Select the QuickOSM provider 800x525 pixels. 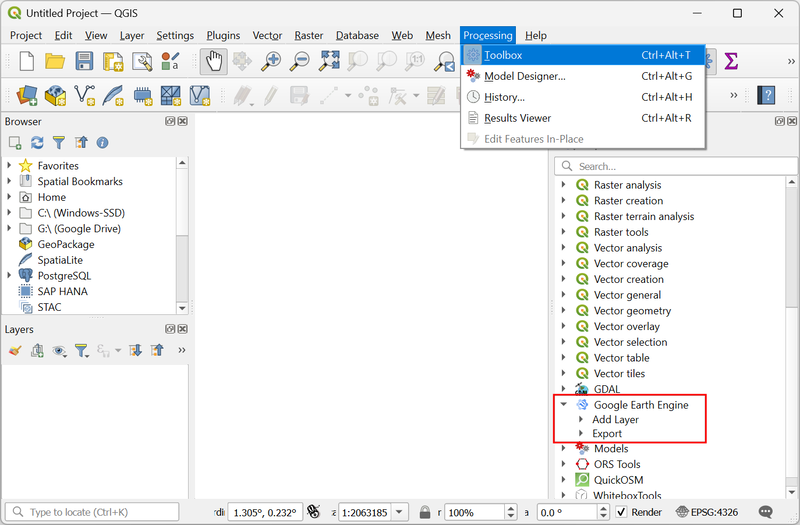click(618, 480)
